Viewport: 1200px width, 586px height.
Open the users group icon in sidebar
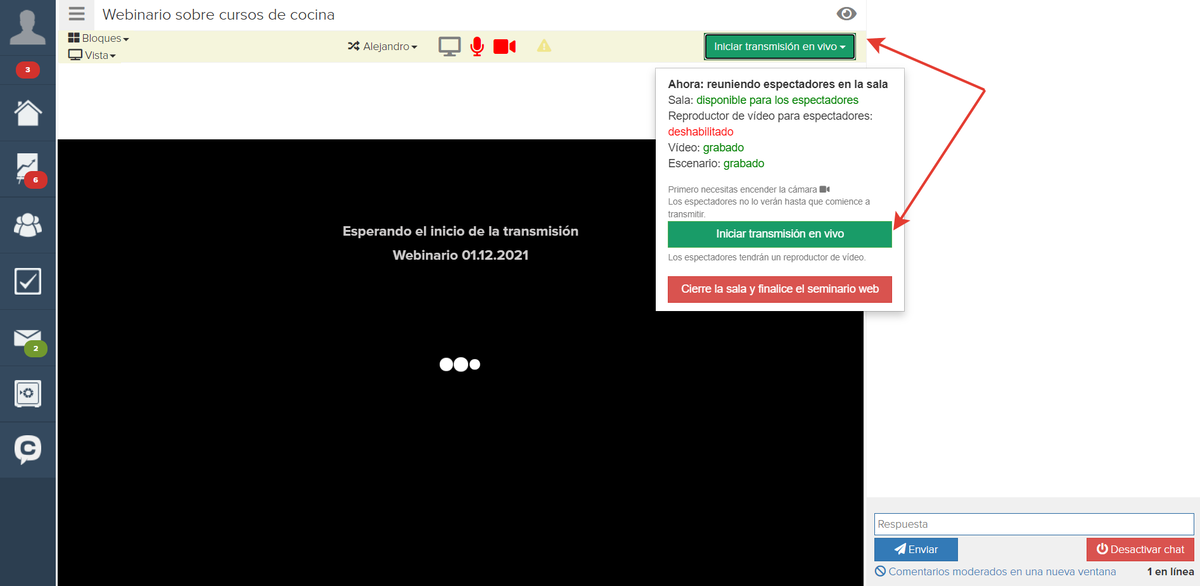[28, 225]
